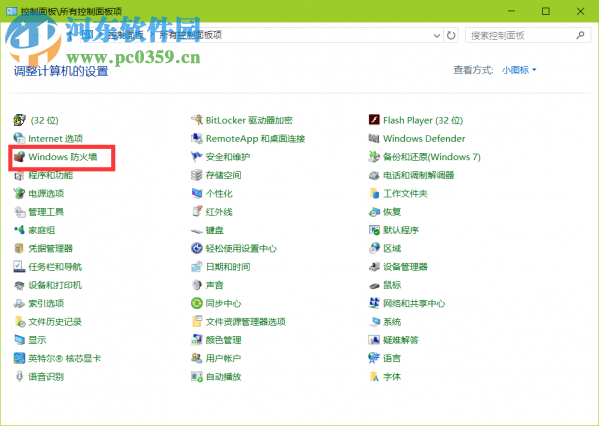599x426 pixels.
Task: Click the Windows 防火墙 icon
Action: (19, 156)
